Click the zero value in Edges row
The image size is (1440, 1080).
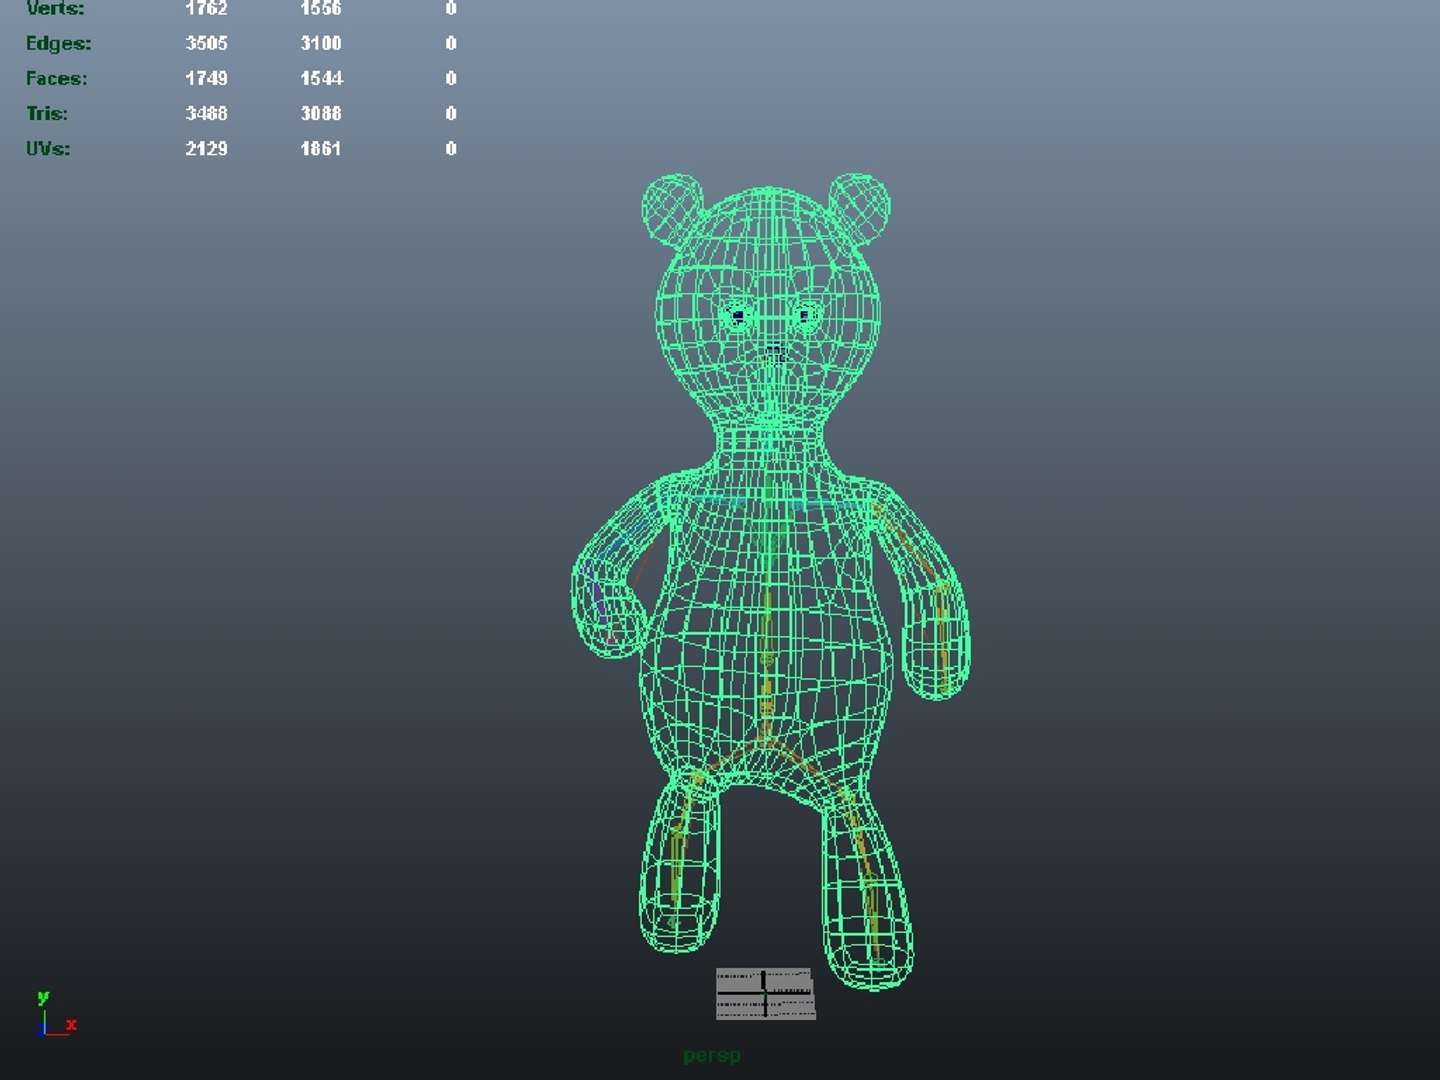click(x=451, y=43)
